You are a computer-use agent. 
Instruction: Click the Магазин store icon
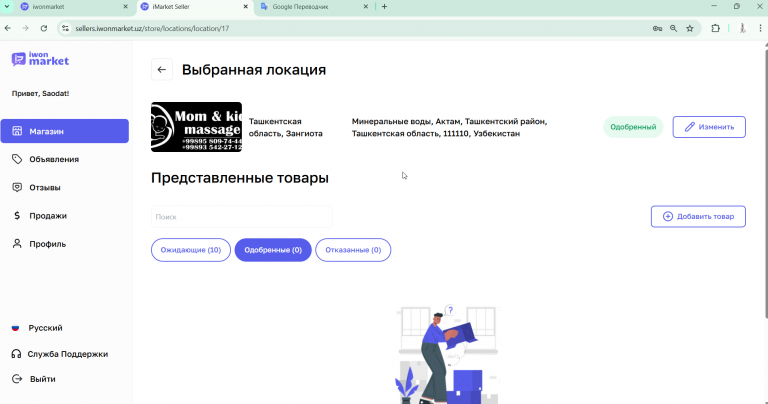pyautogui.click(x=17, y=131)
